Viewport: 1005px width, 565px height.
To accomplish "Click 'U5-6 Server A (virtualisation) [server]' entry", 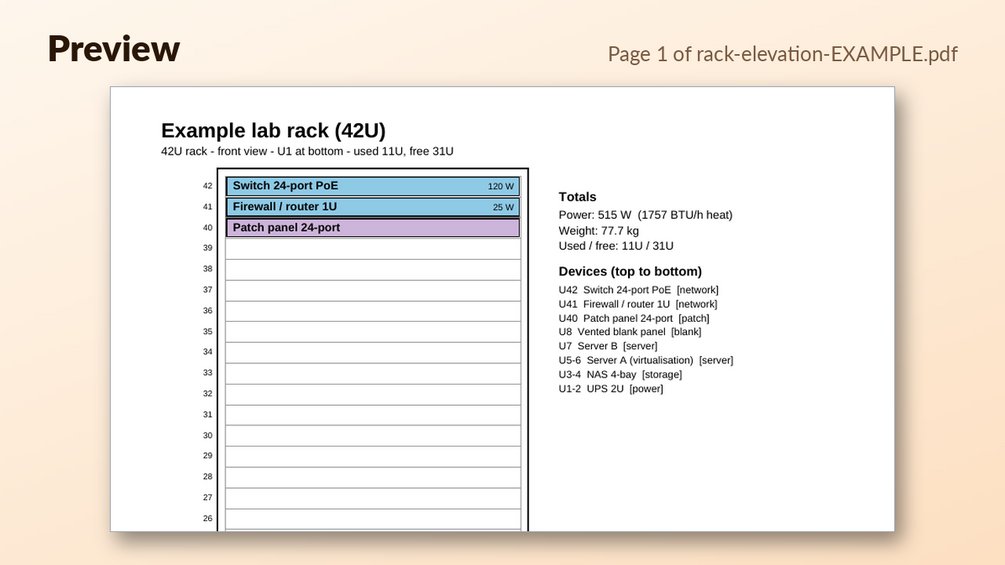I will 646,361.
